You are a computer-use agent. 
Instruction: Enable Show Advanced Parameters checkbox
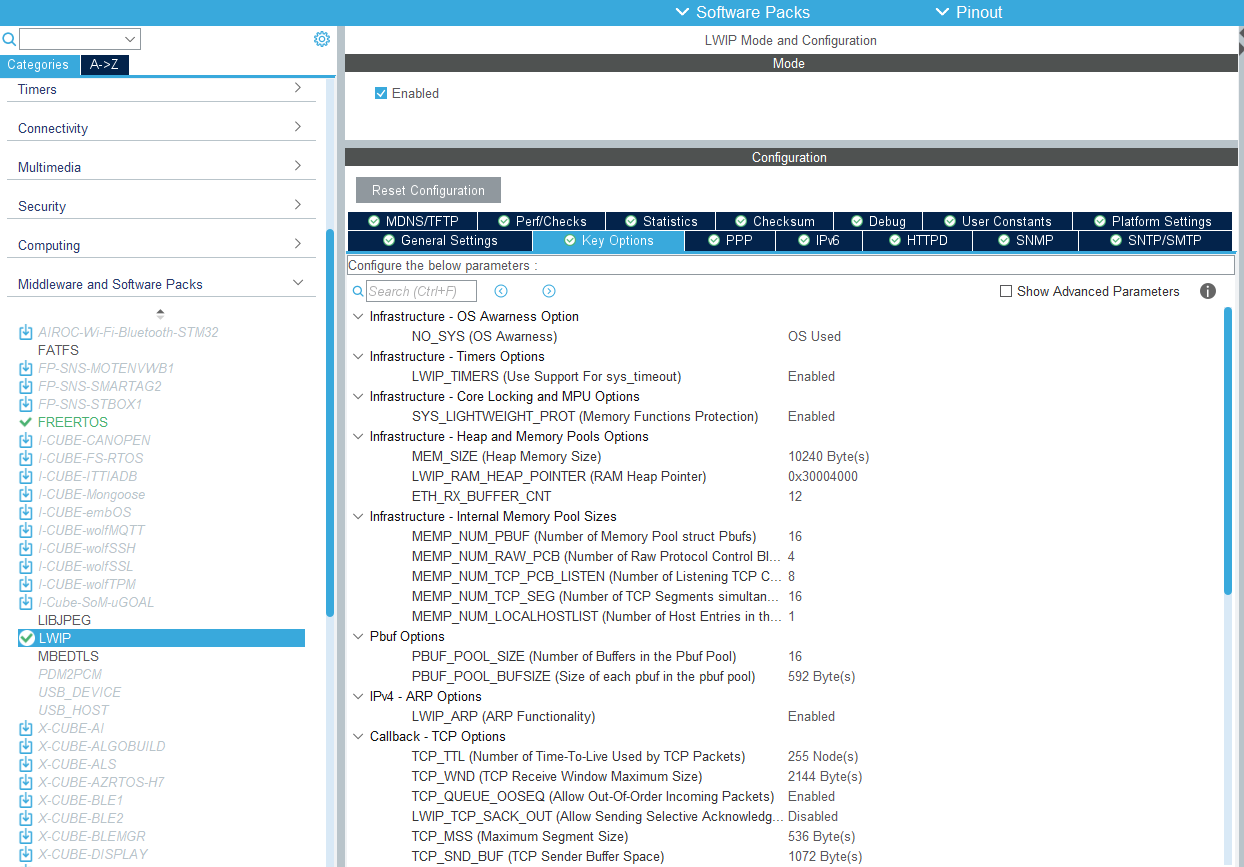point(1006,291)
